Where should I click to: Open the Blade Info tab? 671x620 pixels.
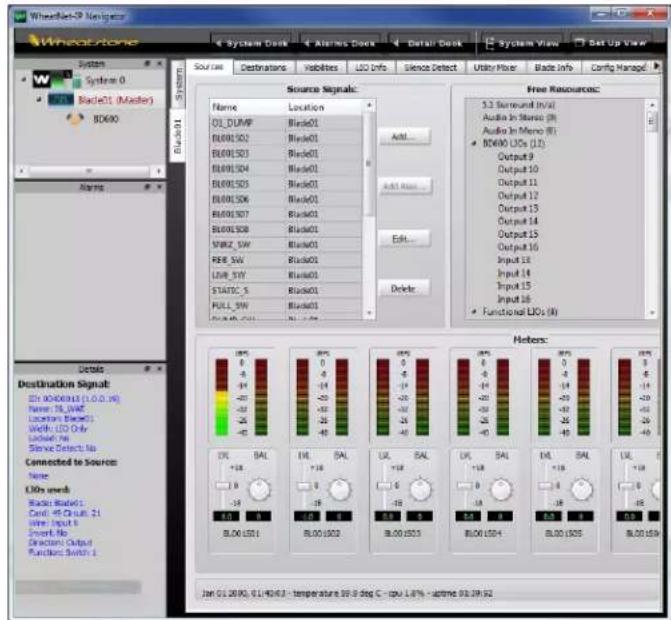554,68
